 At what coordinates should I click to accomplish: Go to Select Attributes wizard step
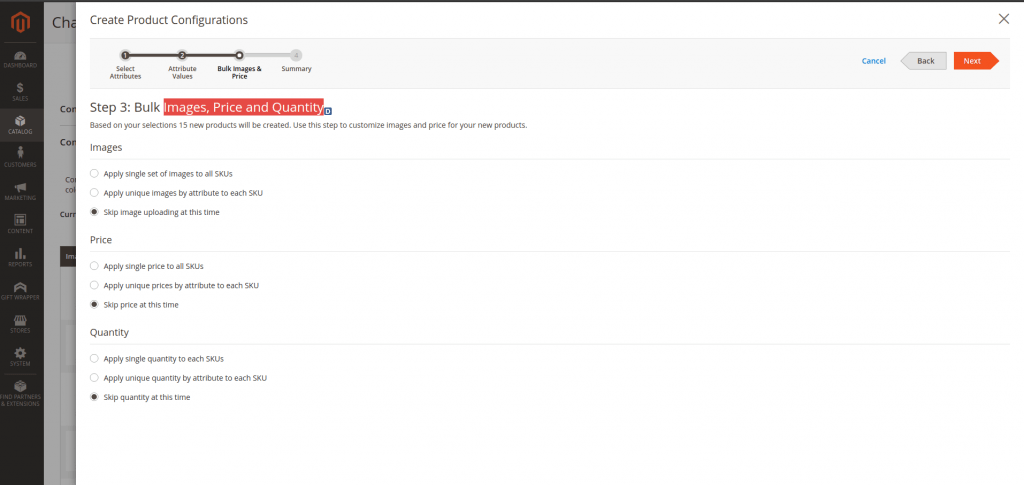[125, 56]
